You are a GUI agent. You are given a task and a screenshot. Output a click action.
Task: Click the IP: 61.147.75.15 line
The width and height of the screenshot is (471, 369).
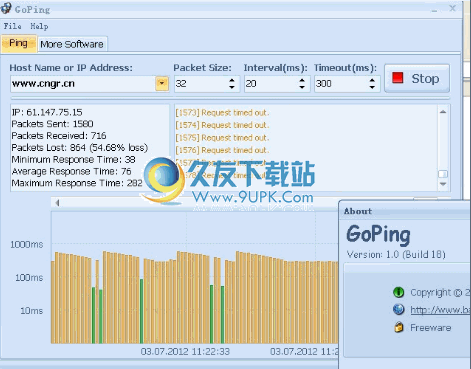tap(47, 112)
